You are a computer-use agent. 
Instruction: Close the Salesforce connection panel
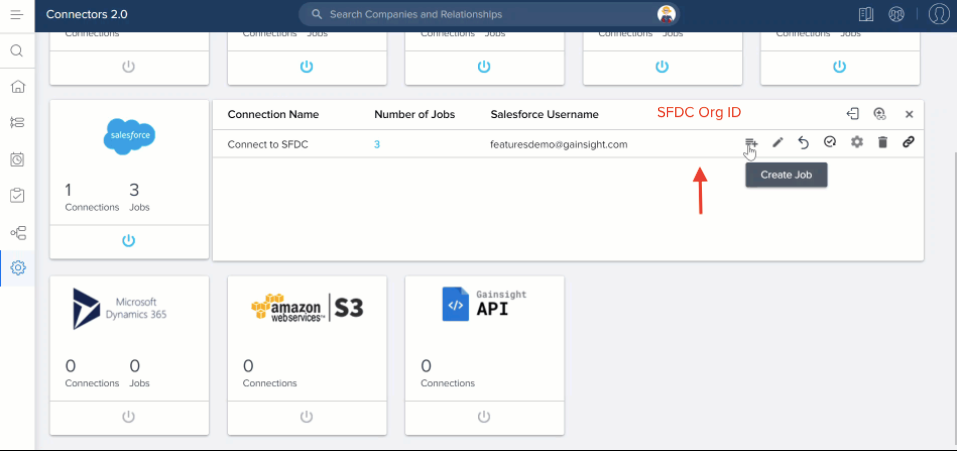click(909, 114)
